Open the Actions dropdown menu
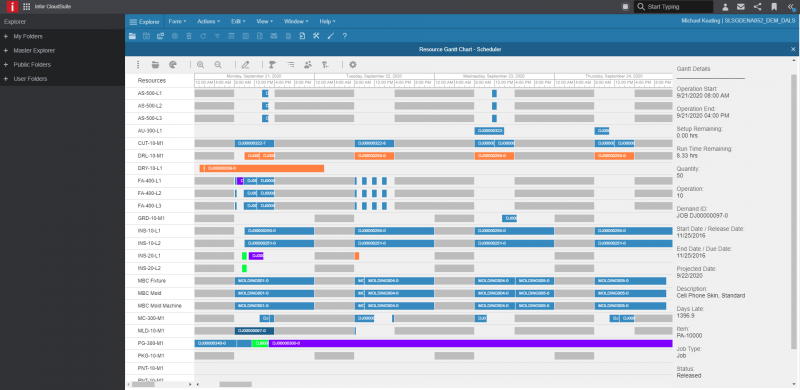 208,21
